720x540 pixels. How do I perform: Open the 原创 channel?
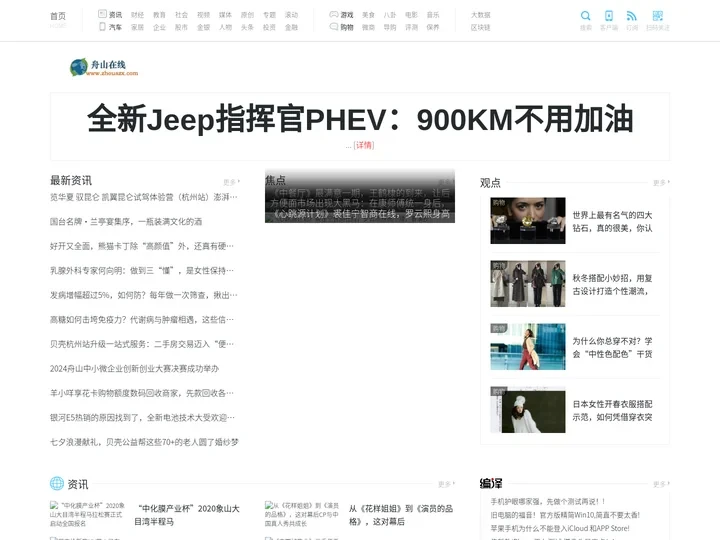248,15
